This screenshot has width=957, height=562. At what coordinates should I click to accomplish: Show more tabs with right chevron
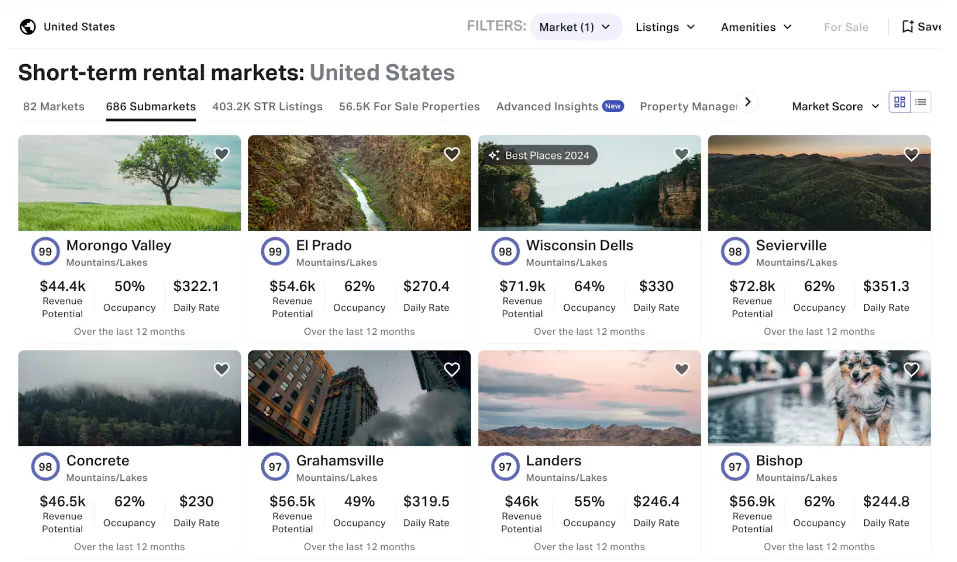tap(748, 102)
